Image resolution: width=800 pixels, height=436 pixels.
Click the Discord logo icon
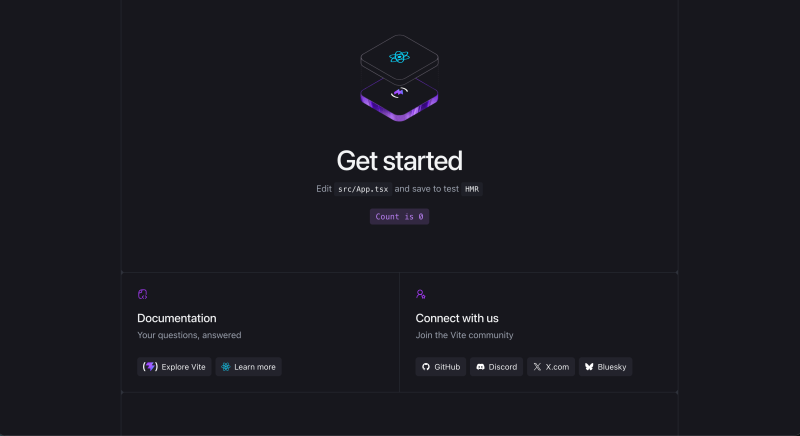click(x=480, y=367)
